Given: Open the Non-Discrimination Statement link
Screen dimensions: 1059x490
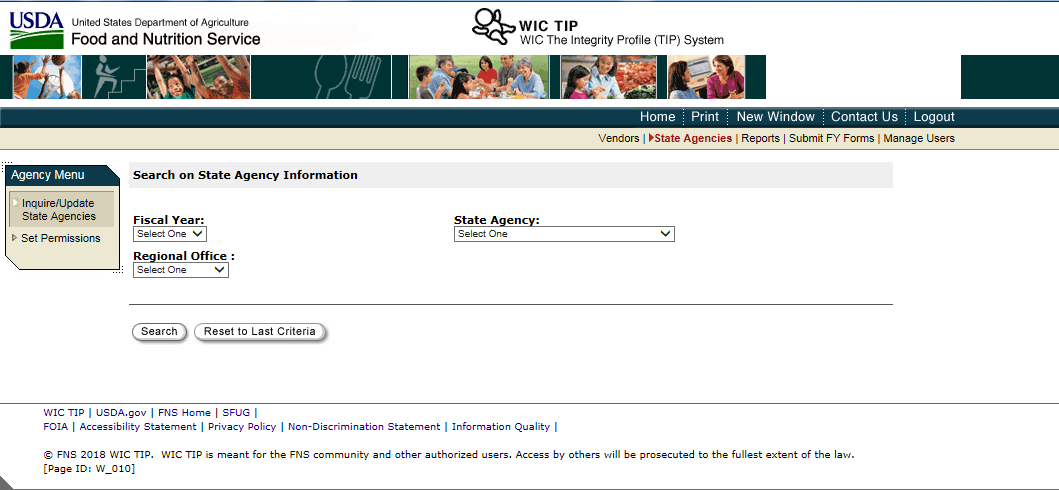Looking at the screenshot, I should pos(364,427).
